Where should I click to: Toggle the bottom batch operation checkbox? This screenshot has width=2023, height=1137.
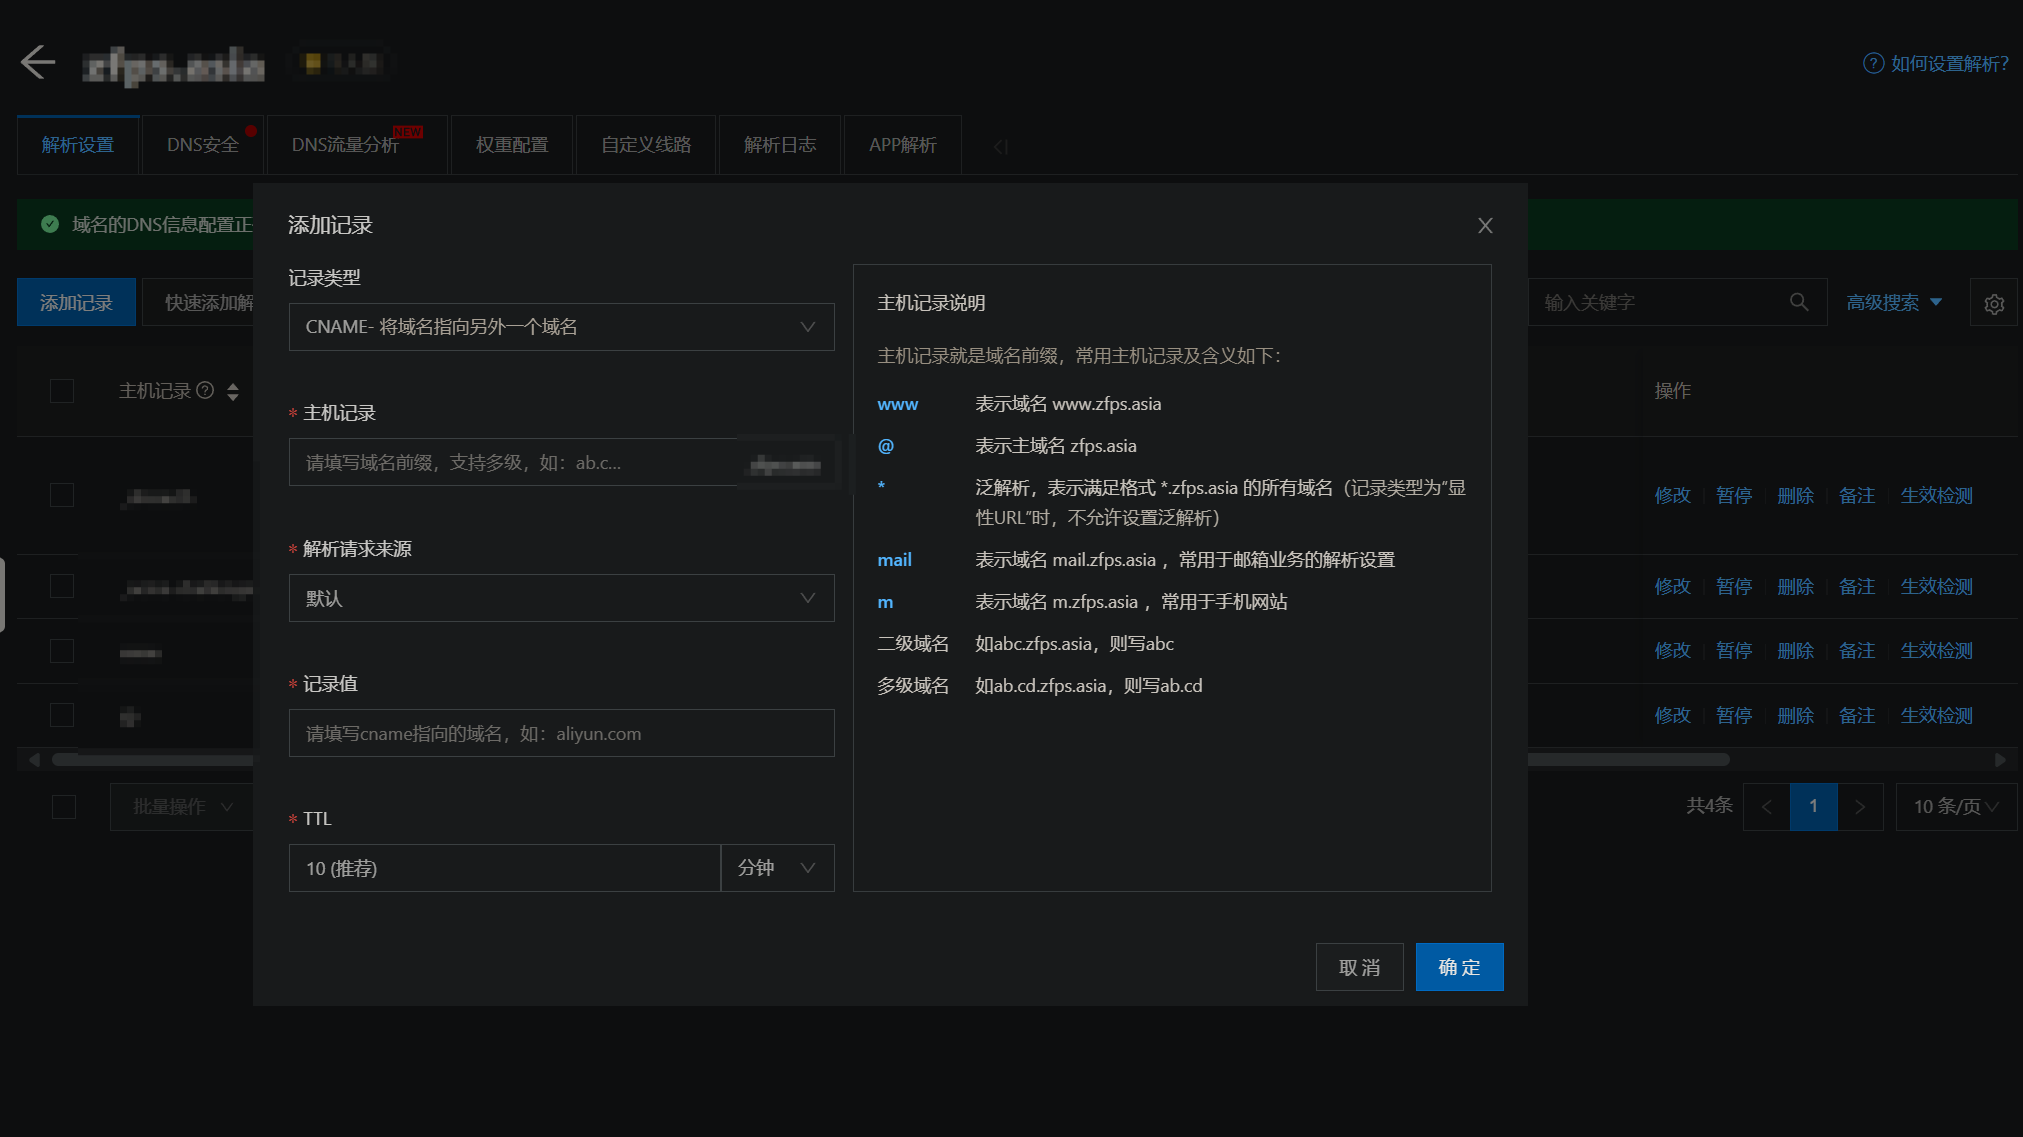tap(64, 807)
